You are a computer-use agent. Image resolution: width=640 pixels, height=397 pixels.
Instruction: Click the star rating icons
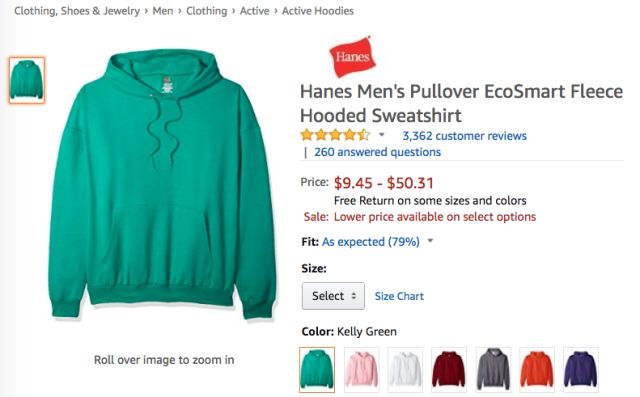click(x=335, y=135)
